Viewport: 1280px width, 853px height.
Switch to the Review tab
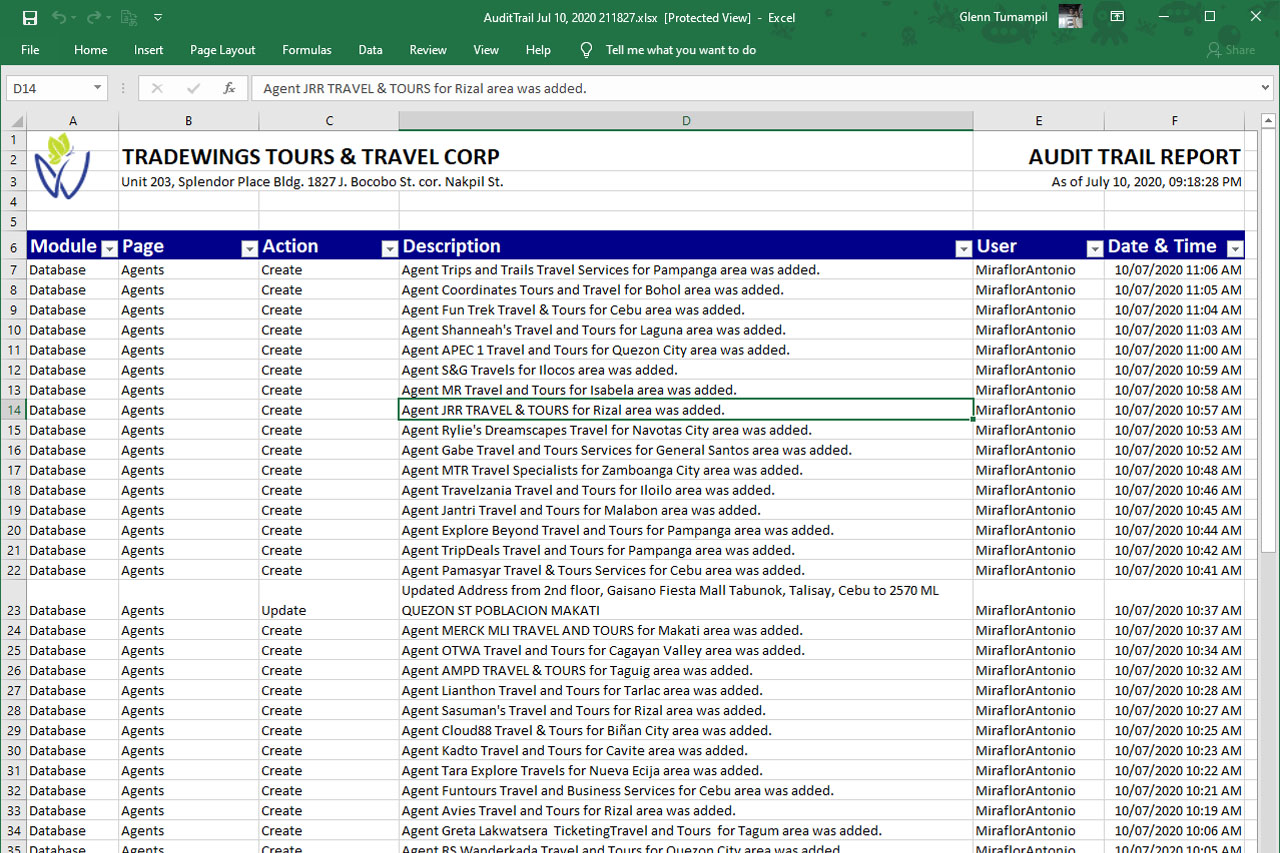click(428, 50)
